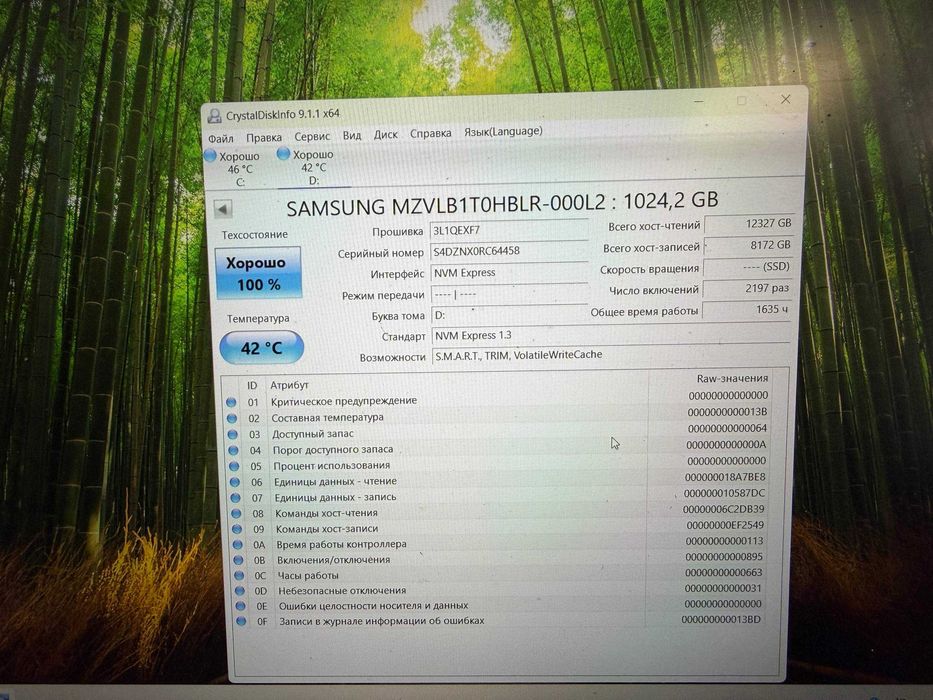The height and width of the screenshot is (700, 933).
Task: Open the Язык(Language) menu
Action: pyautogui.click(x=503, y=132)
